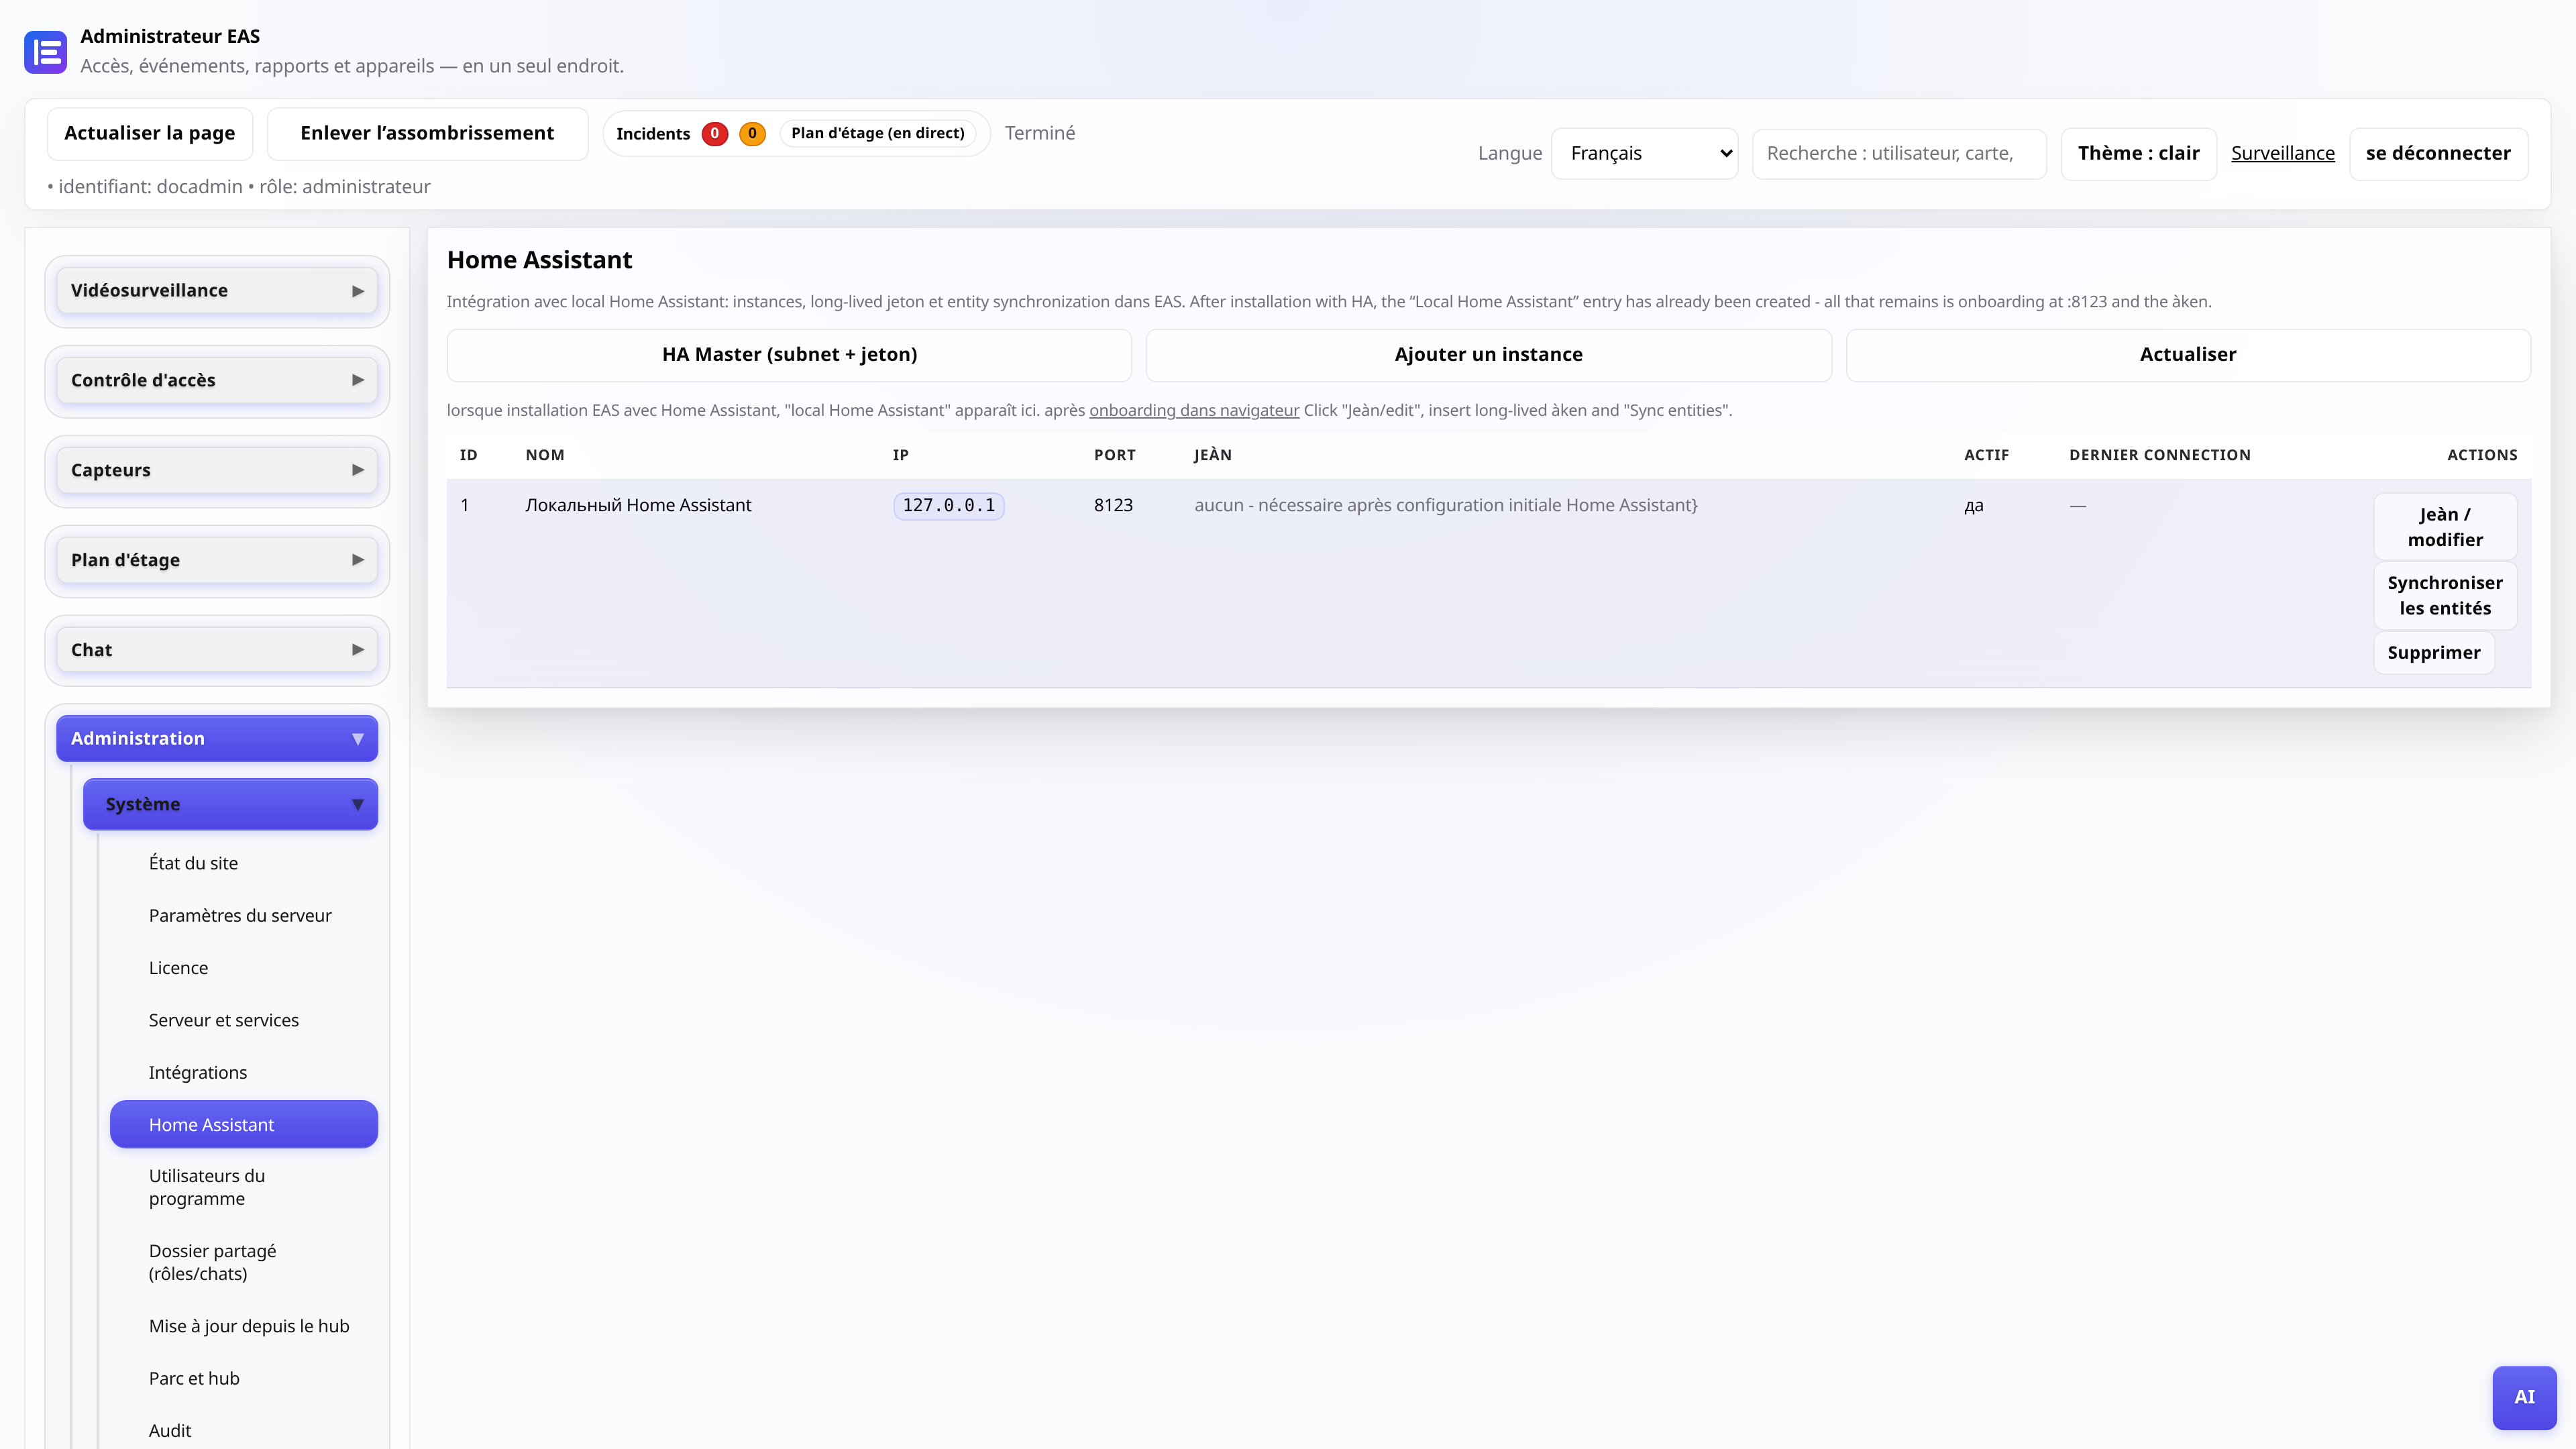Expand the Chat section

click(217, 650)
